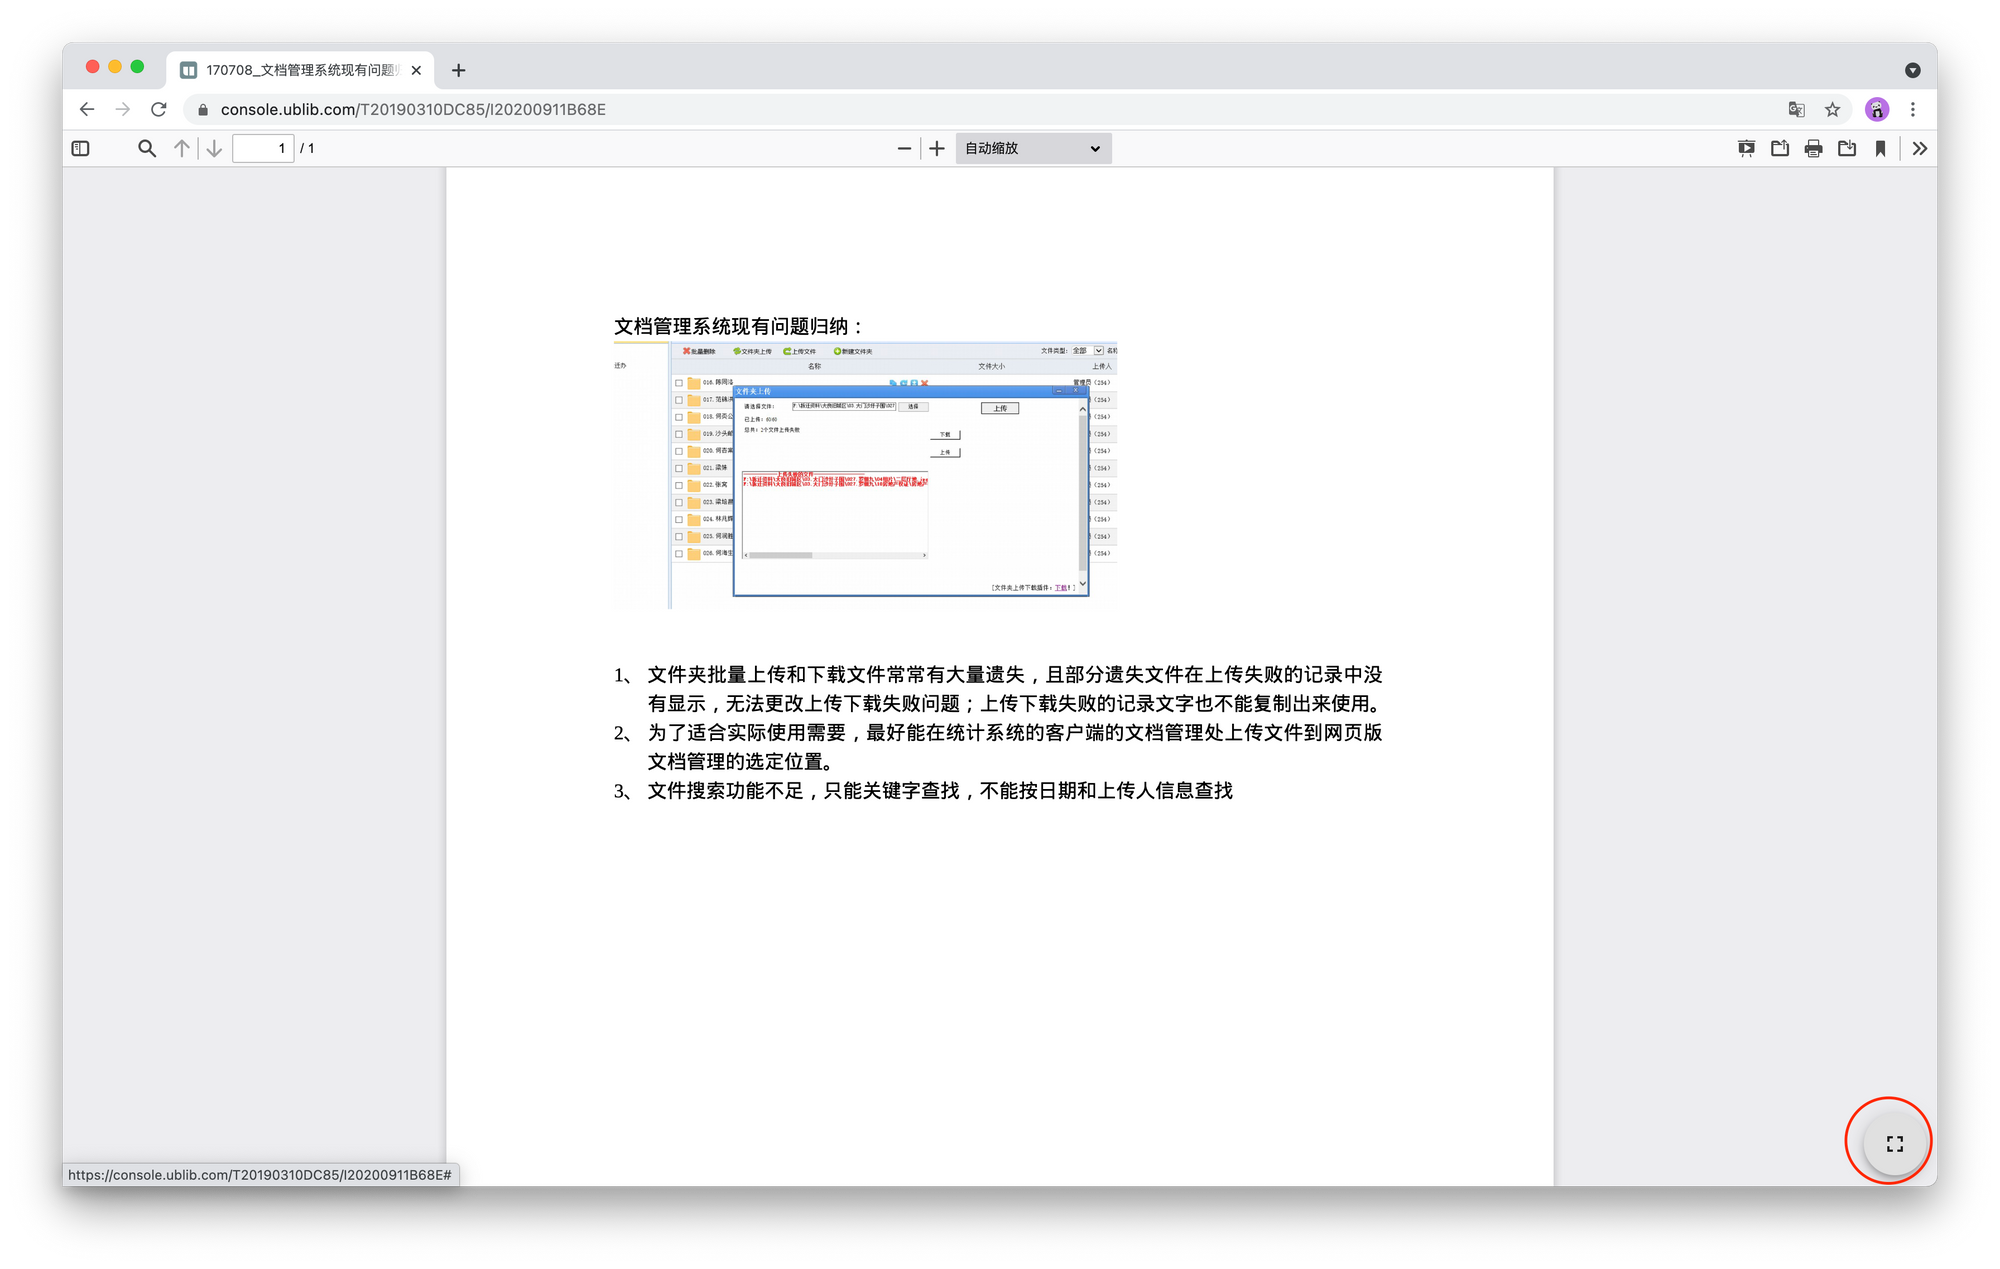Open Chrome's three-dot menu

pos(1913,109)
